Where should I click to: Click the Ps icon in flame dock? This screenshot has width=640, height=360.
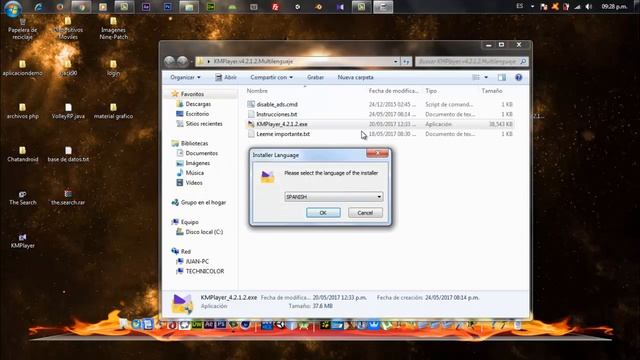pyautogui.click(x=221, y=324)
